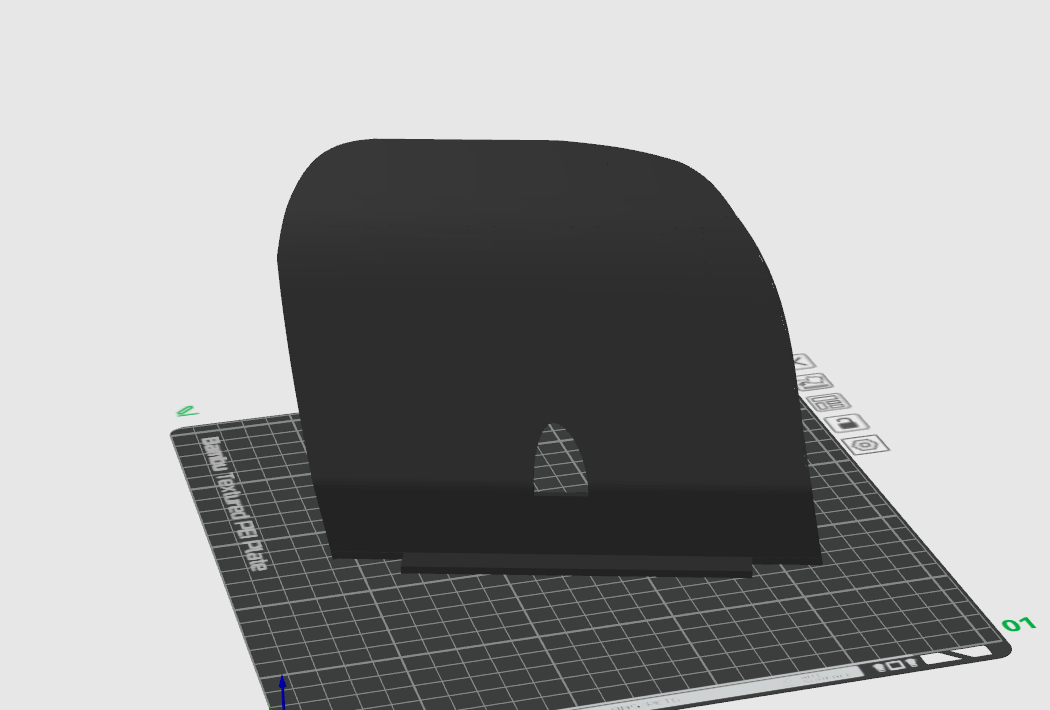
Task: Click the partially hidden top plate icon
Action: 802,362
